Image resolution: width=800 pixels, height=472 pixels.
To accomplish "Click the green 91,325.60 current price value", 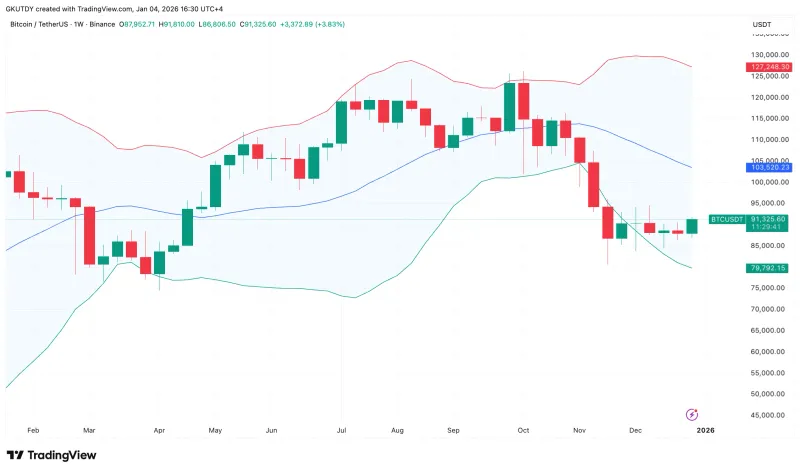I will [767, 218].
